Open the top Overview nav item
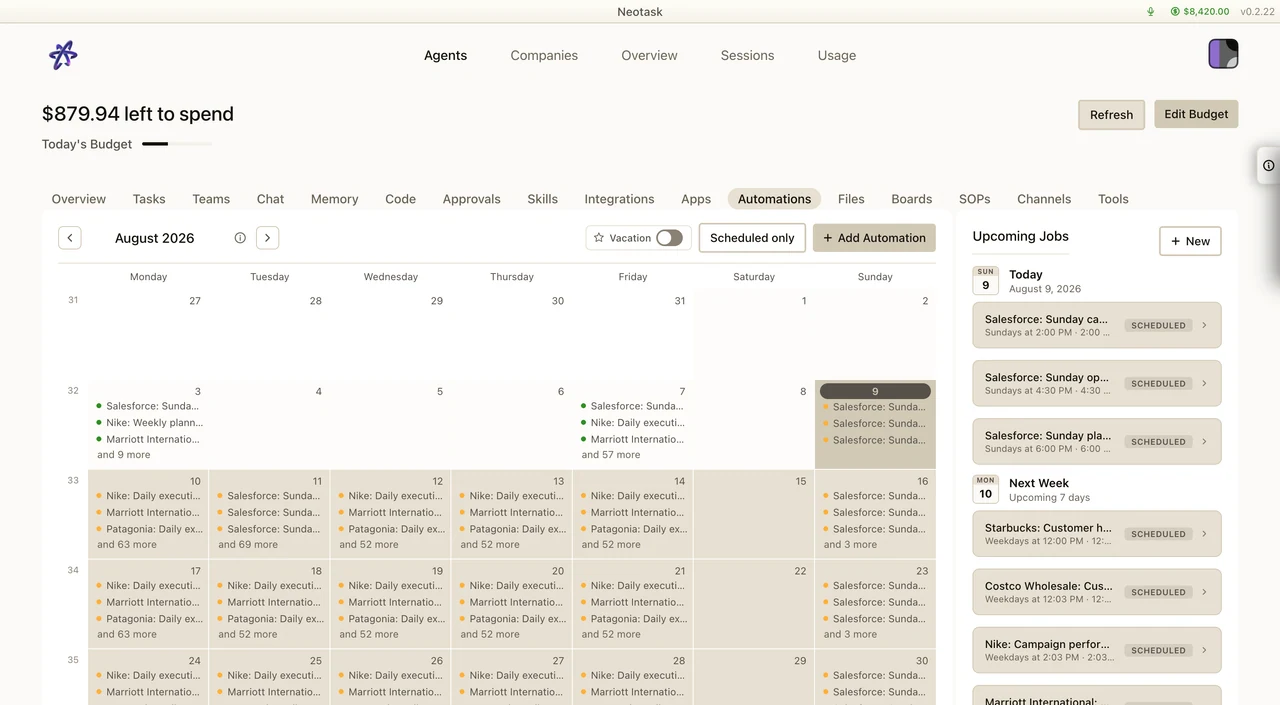The width and height of the screenshot is (1280, 705). 649,56
